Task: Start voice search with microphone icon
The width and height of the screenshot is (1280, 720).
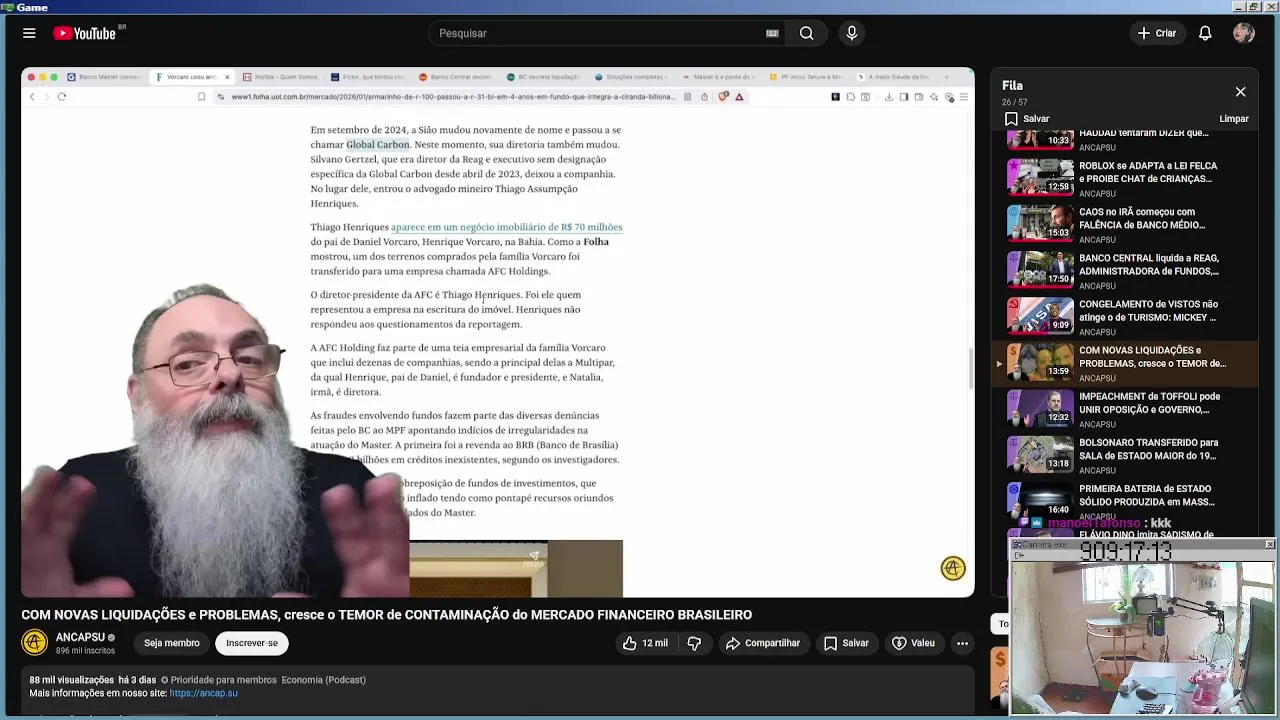Action: [x=852, y=33]
